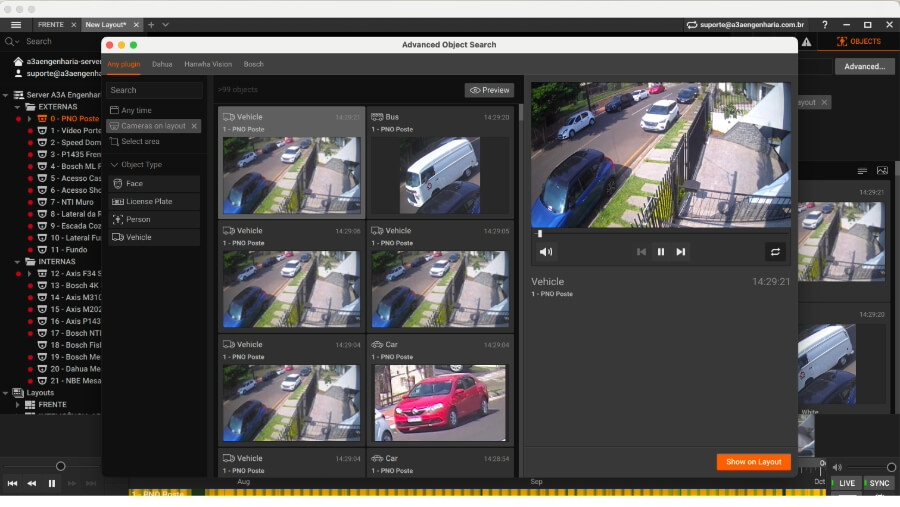This screenshot has height=507, width=900.
Task: Toggle the SYNC button in timeline
Action: (879, 483)
